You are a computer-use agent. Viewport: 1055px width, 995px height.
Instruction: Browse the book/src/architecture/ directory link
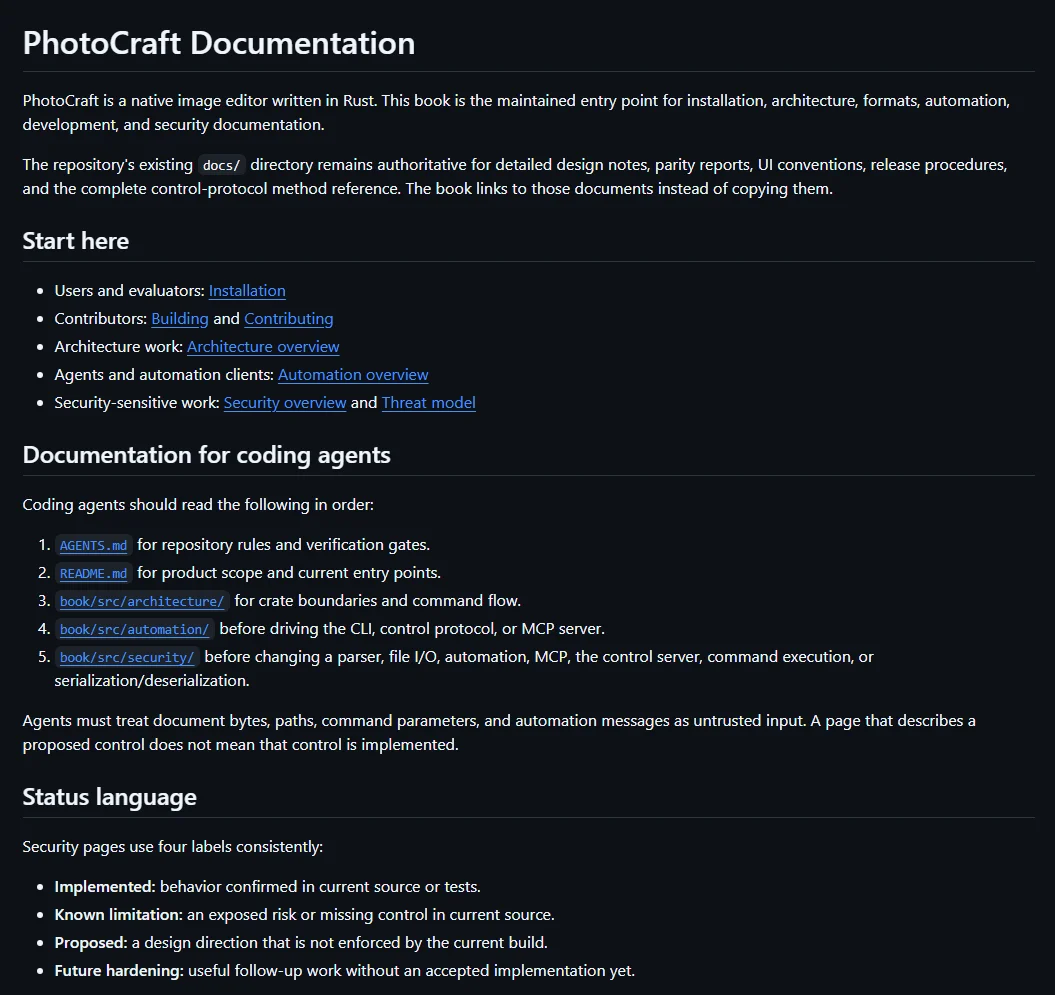[142, 601]
